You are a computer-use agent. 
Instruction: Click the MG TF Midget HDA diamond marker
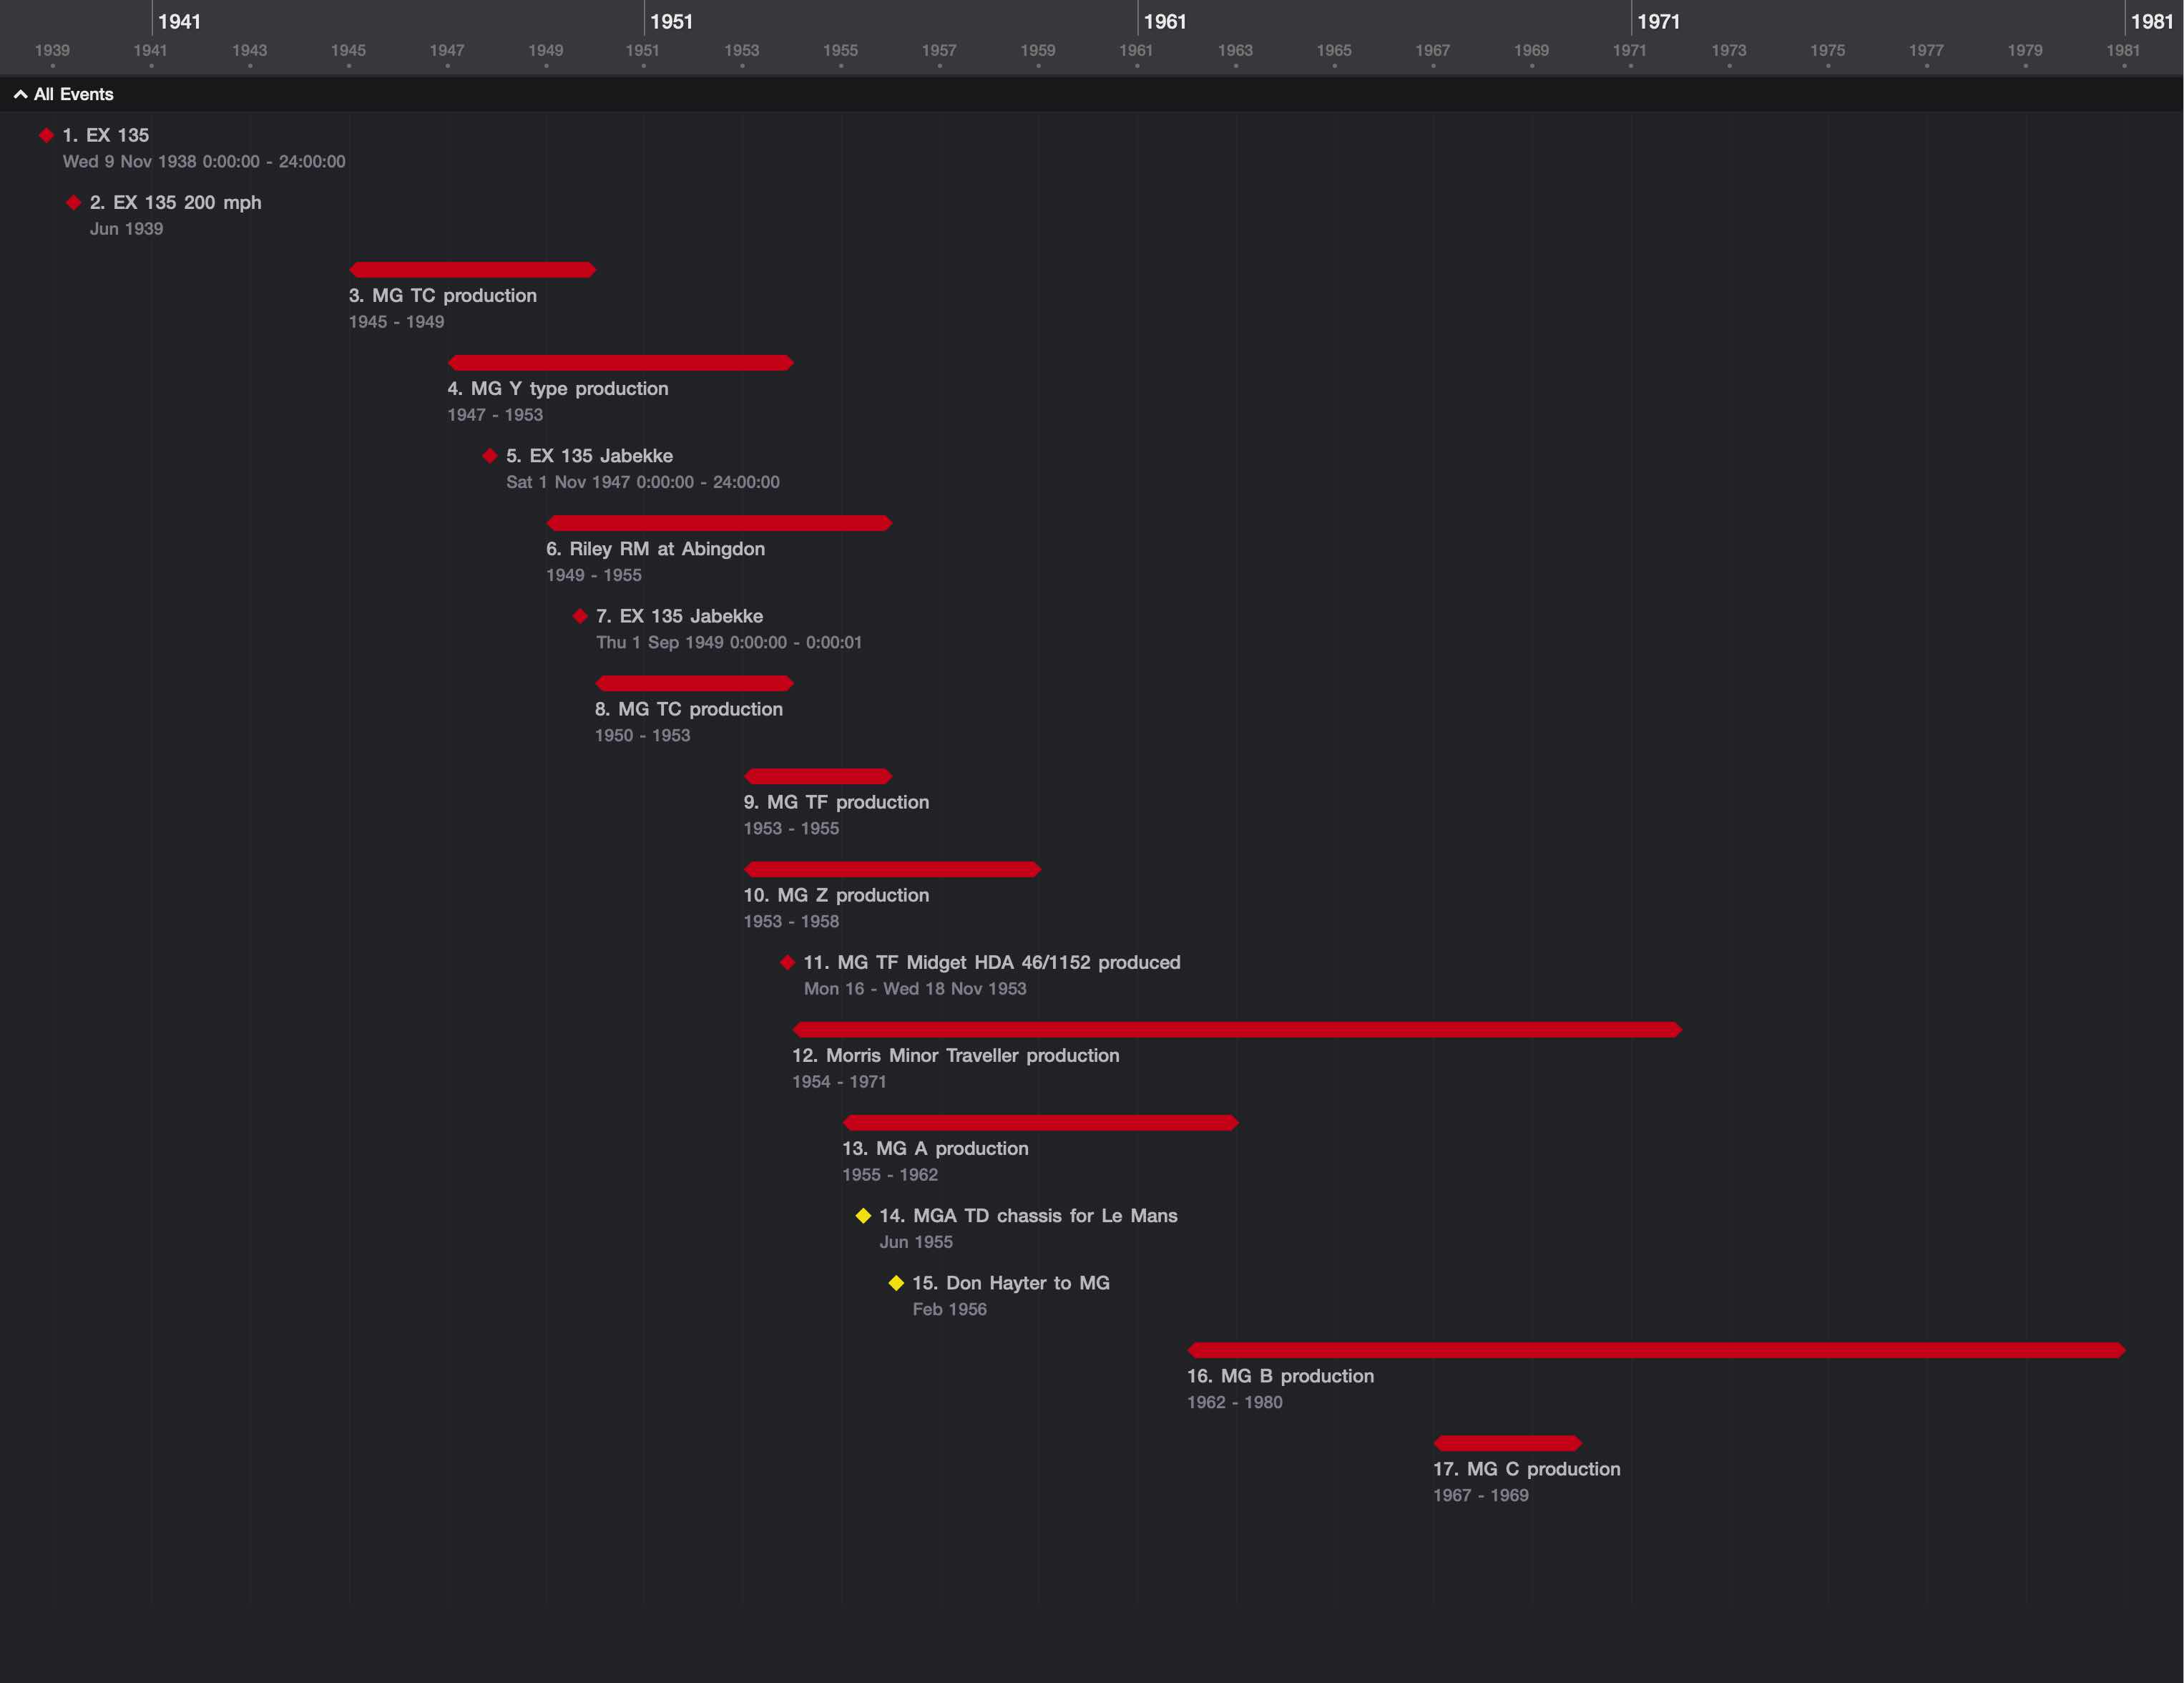coord(787,962)
